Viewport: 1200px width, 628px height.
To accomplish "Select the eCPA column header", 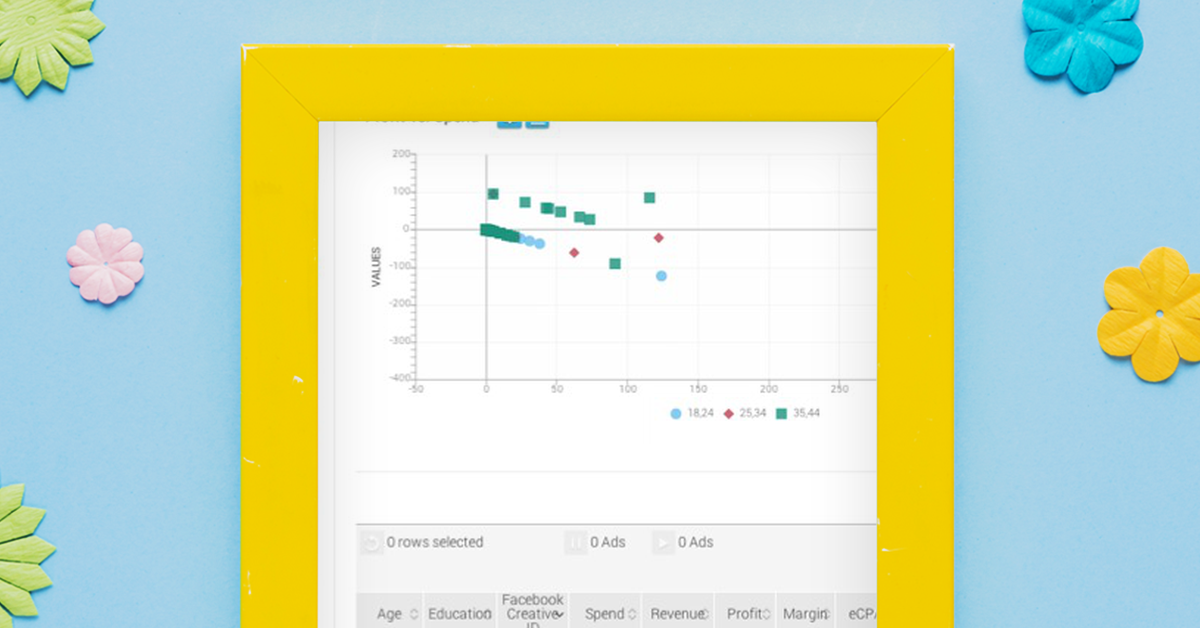I will click(862, 613).
